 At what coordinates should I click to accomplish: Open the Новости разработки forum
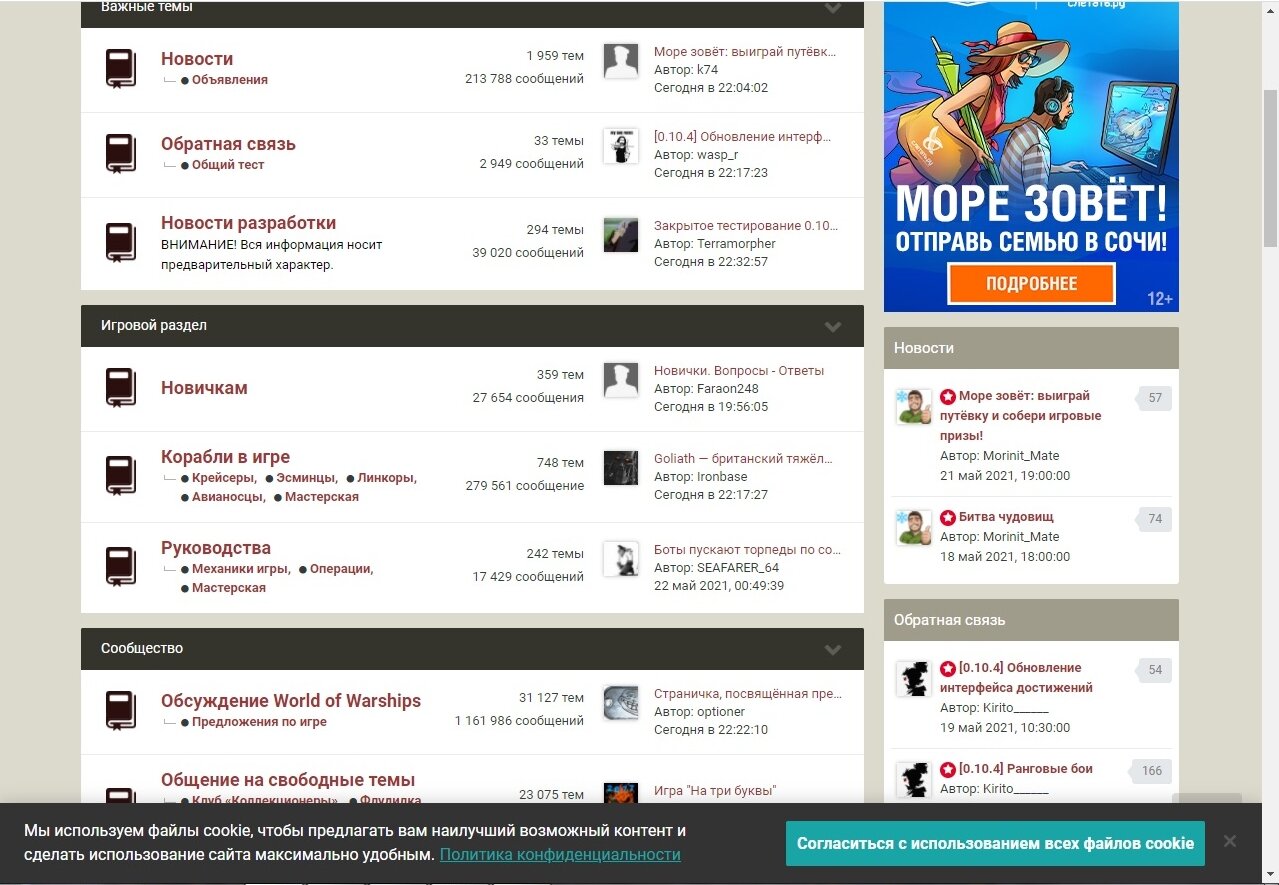(248, 223)
